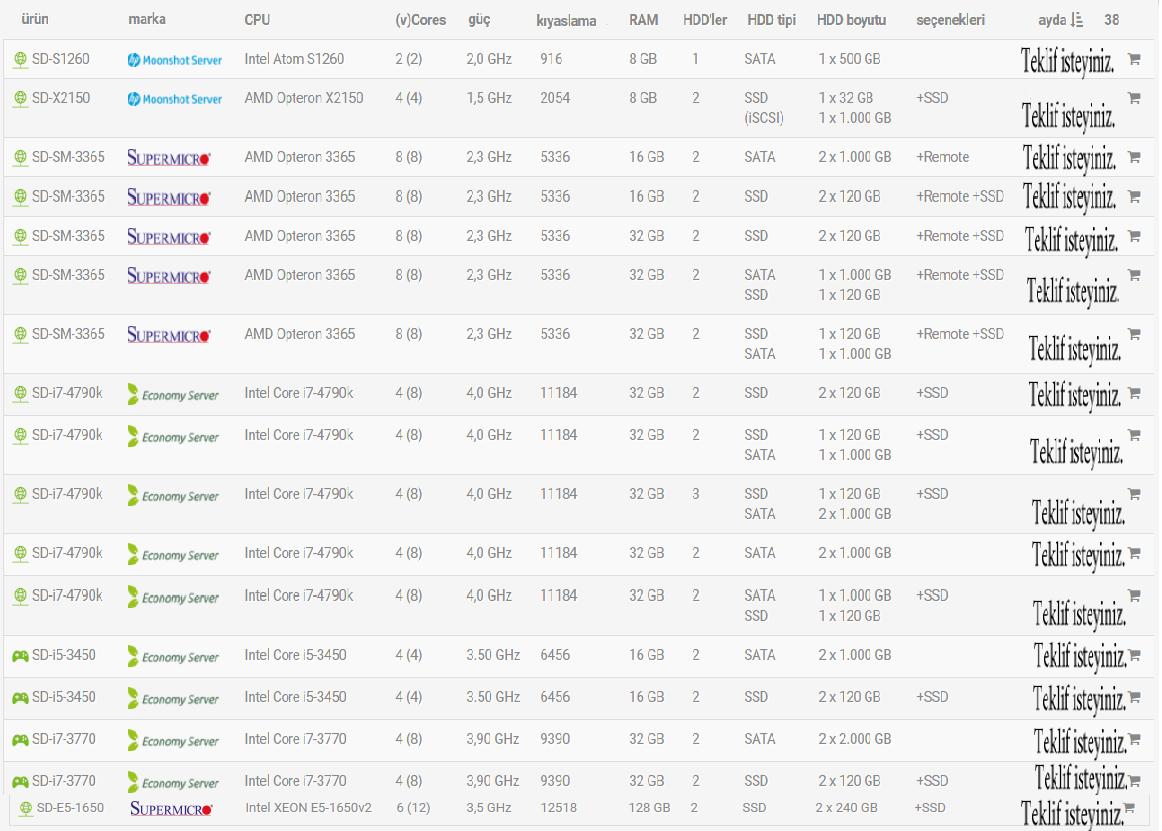Click cart icon for SD-i5-3450 SATA row
The image size is (1162, 831).
pos(1134,655)
